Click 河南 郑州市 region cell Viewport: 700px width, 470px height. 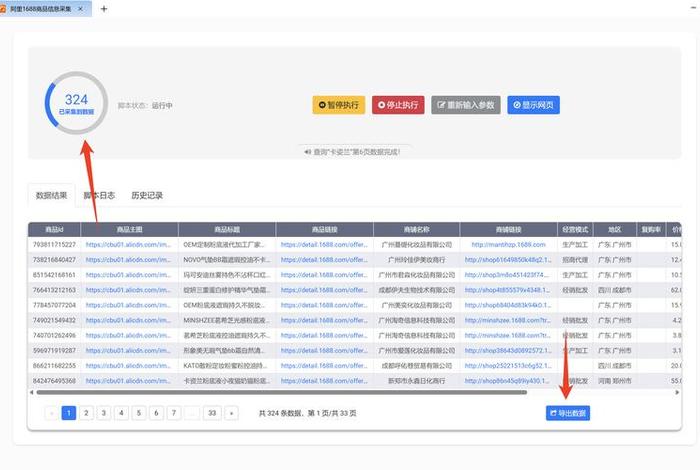click(x=615, y=381)
